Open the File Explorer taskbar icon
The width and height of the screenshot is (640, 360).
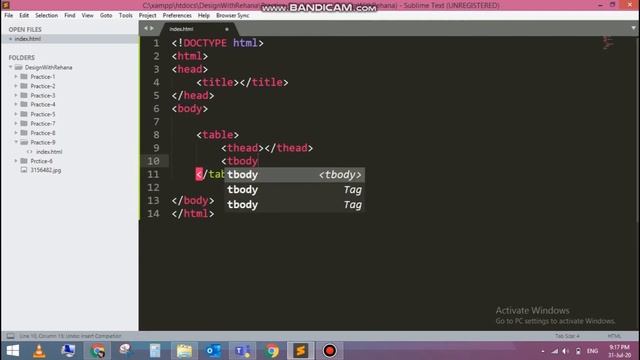[x=184, y=351]
